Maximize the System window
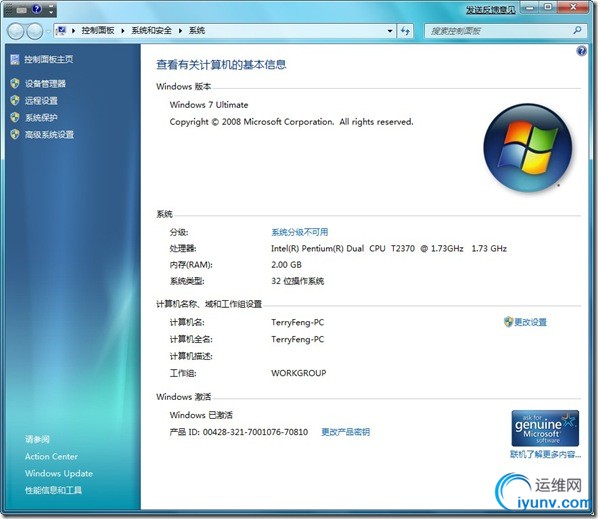Image resolution: width=598 pixels, height=519 pixels. [x=548, y=7]
